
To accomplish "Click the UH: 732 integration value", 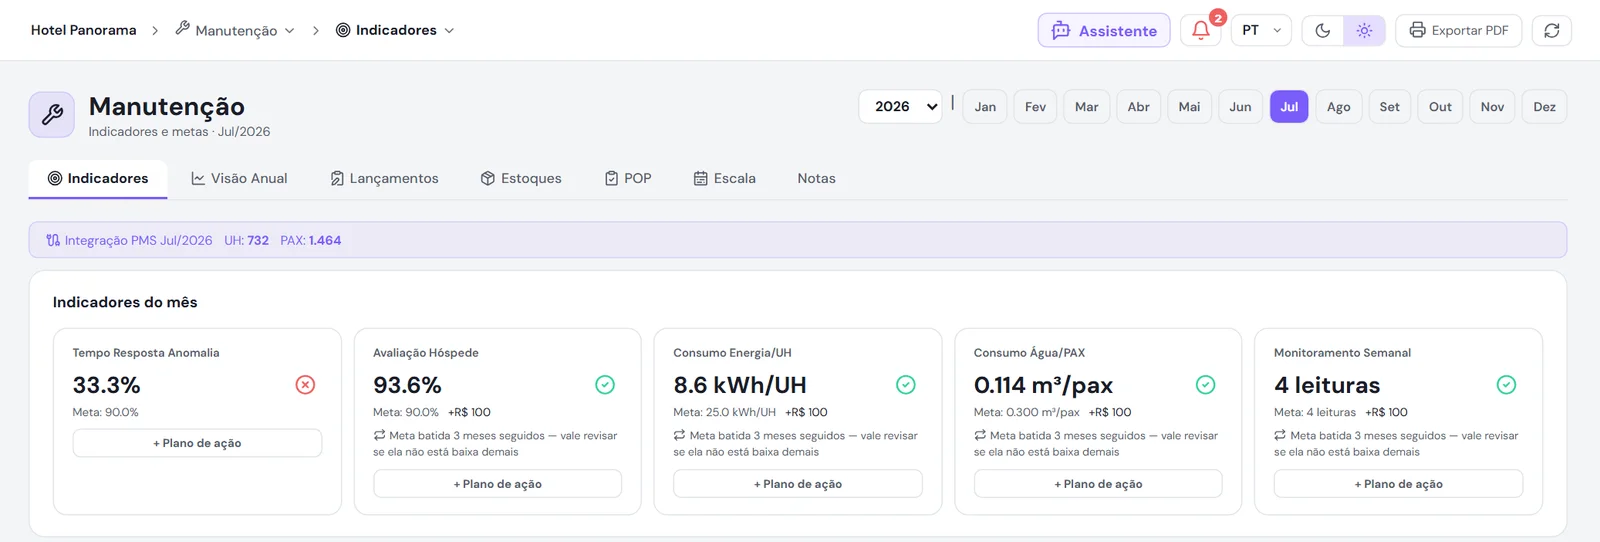I will [246, 240].
